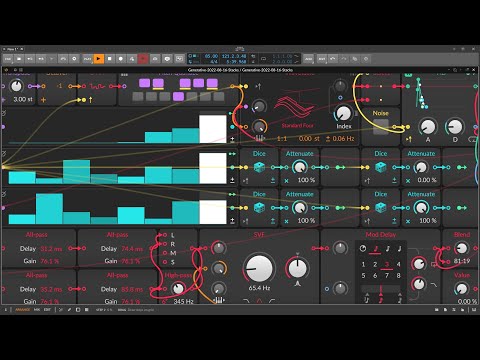Screen dimensions: 480x360
Task: Click the circular Record button in transport
Action: click(x=121, y=59)
